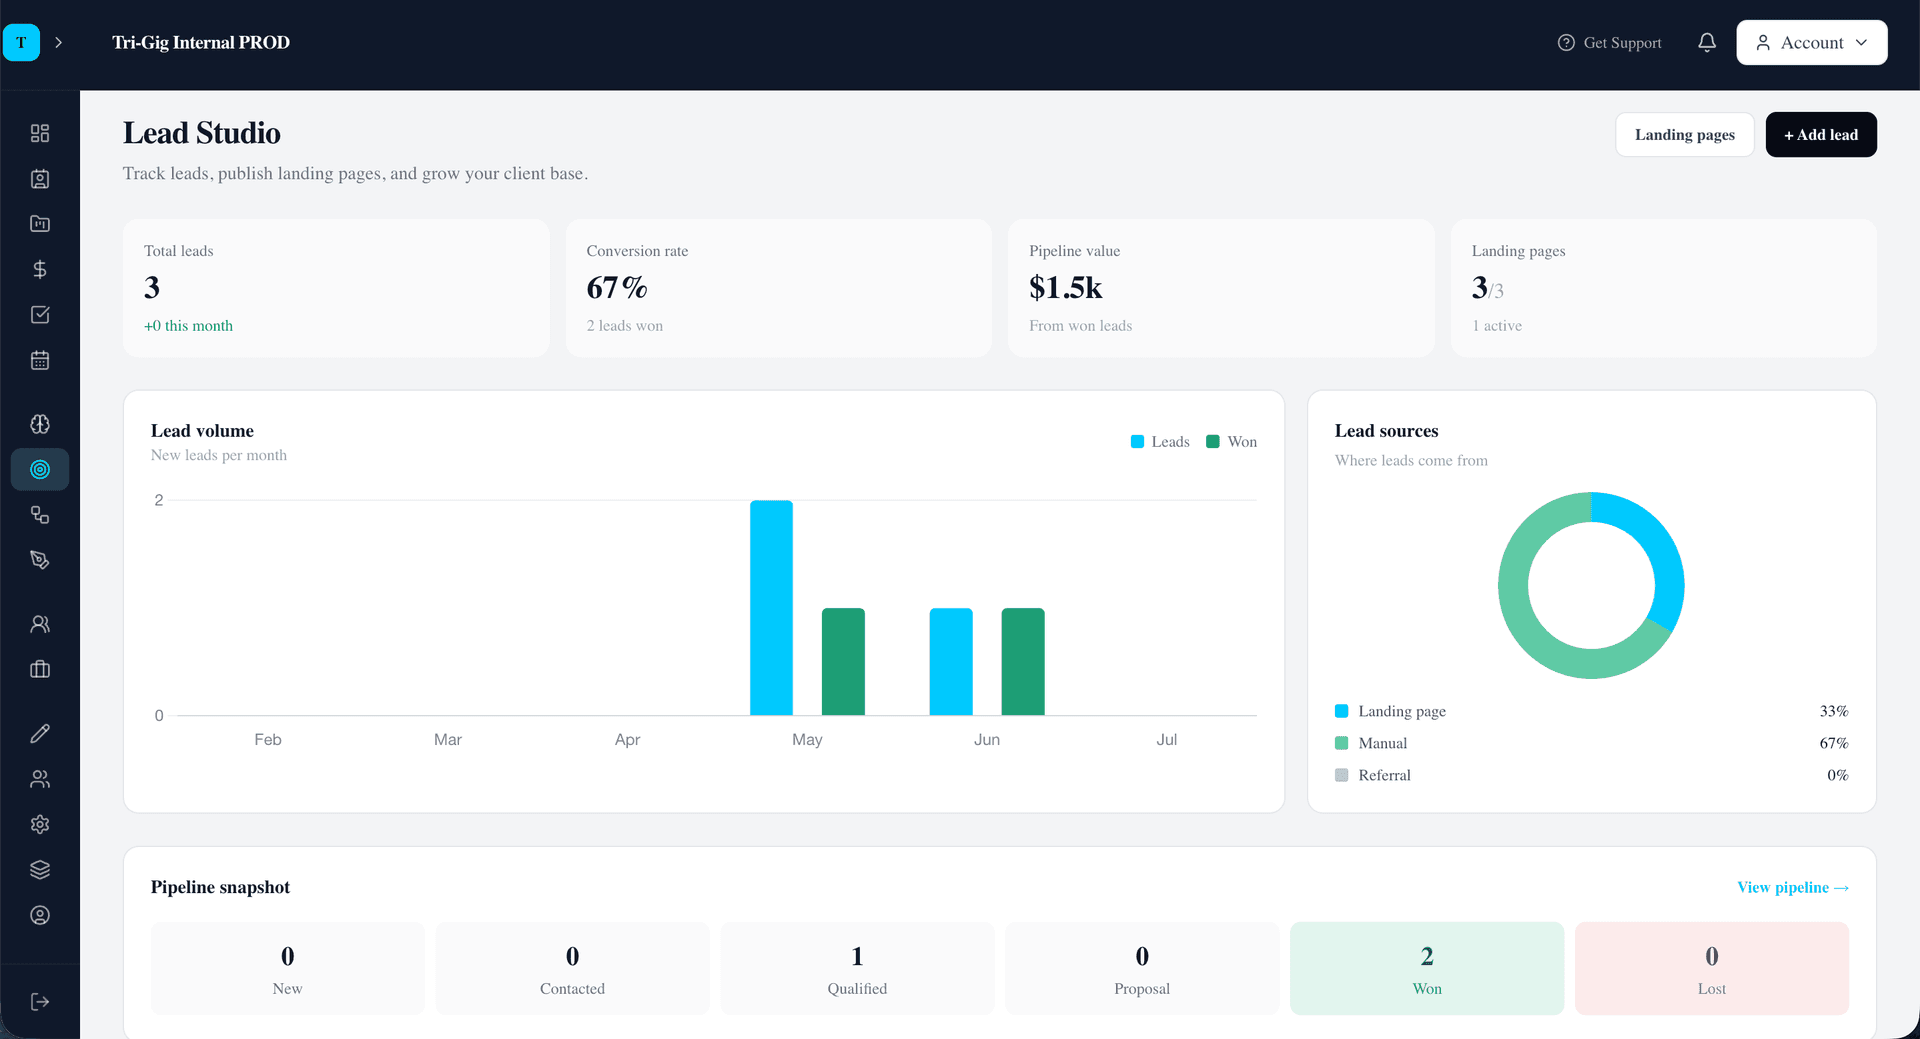Click the 33% Landing page value
1920x1039 pixels.
pyautogui.click(x=1834, y=711)
